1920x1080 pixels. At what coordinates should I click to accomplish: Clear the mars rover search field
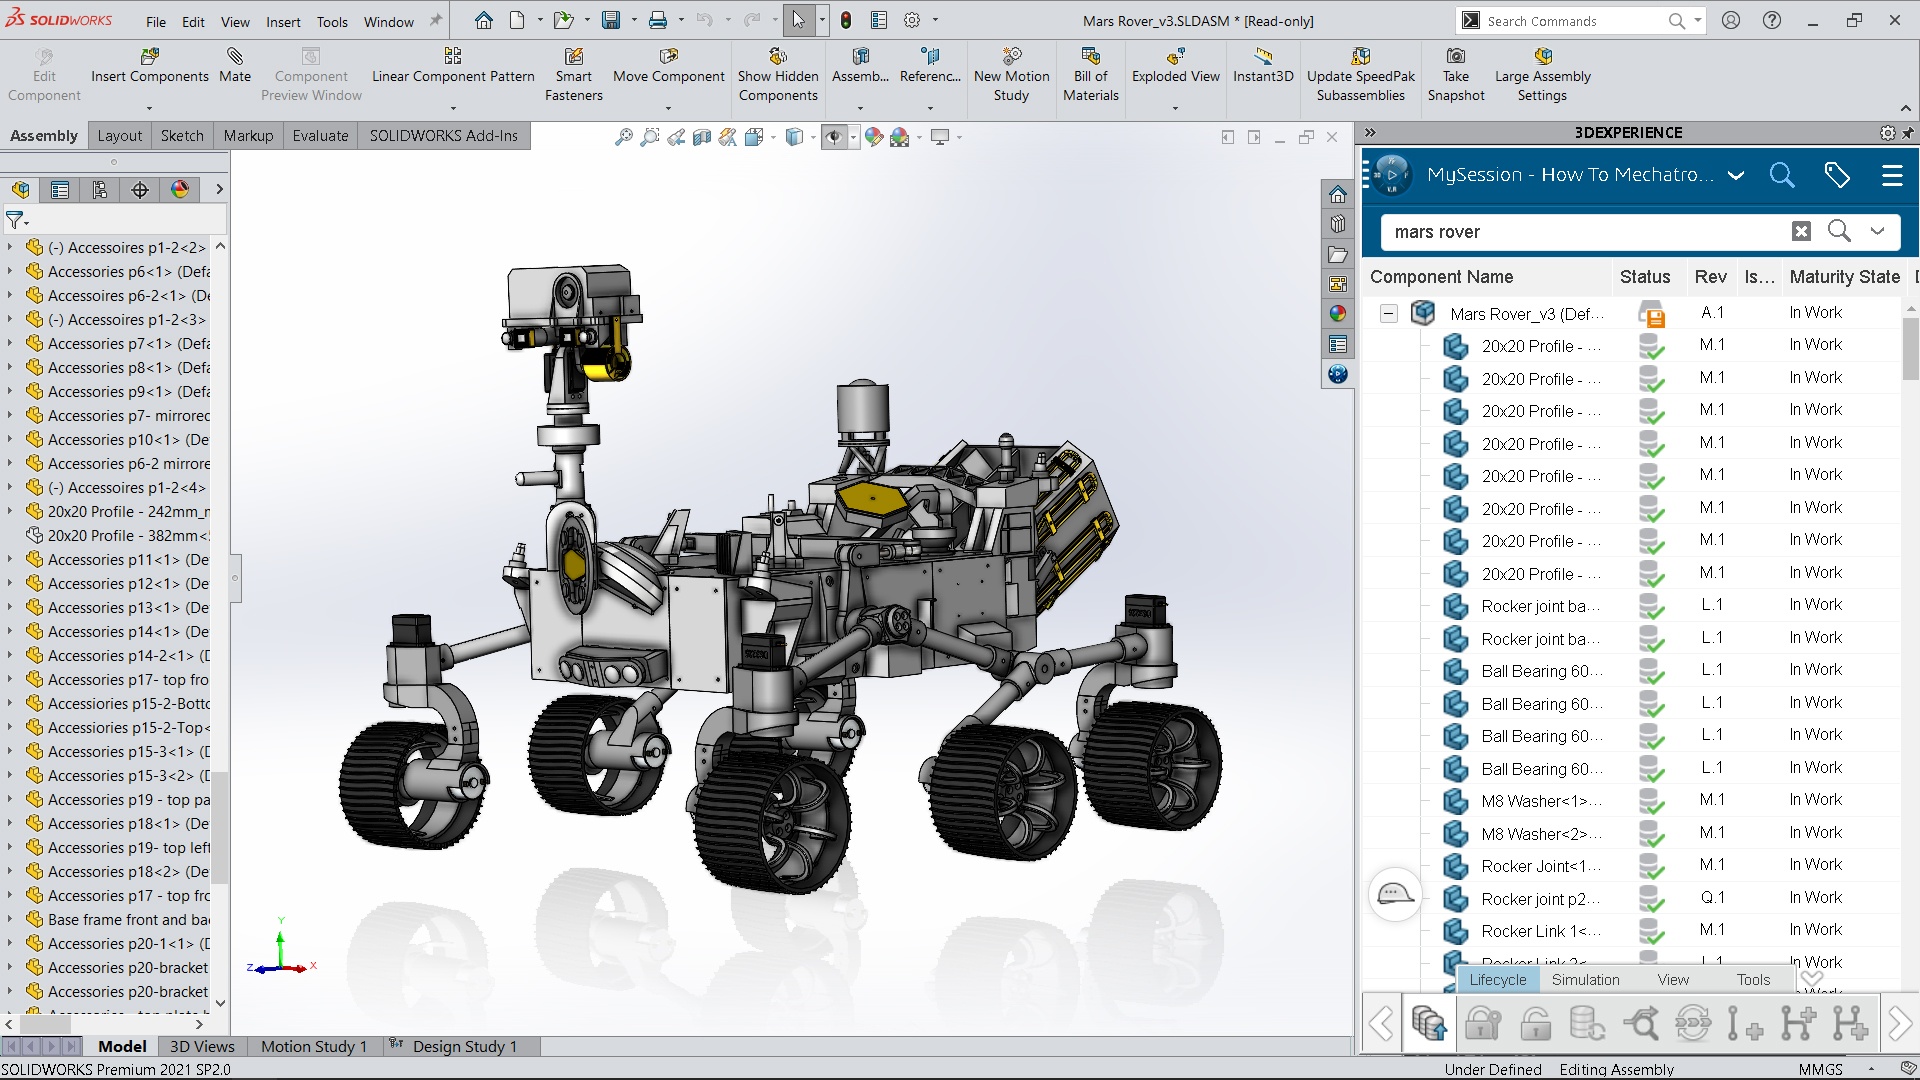pyautogui.click(x=1800, y=231)
